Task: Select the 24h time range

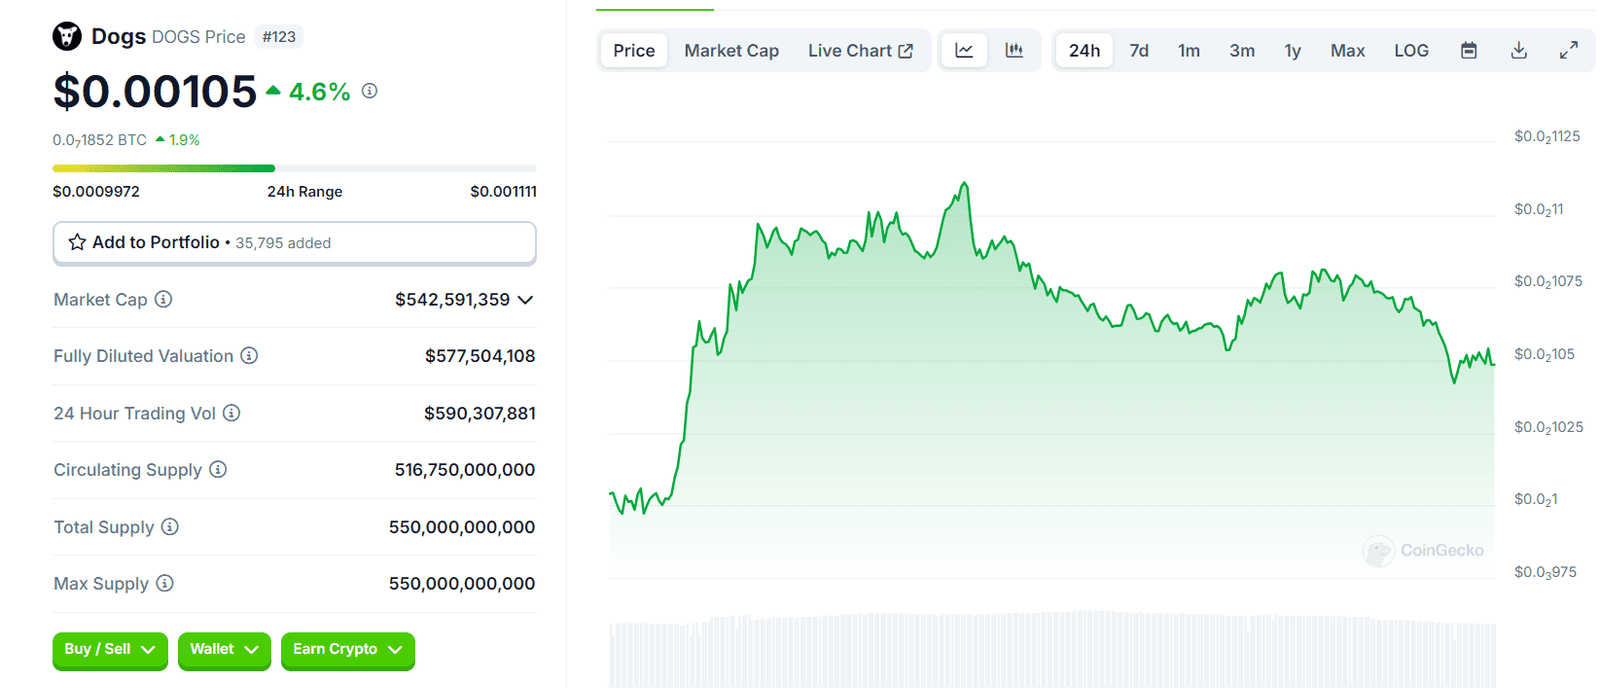Action: (1085, 50)
